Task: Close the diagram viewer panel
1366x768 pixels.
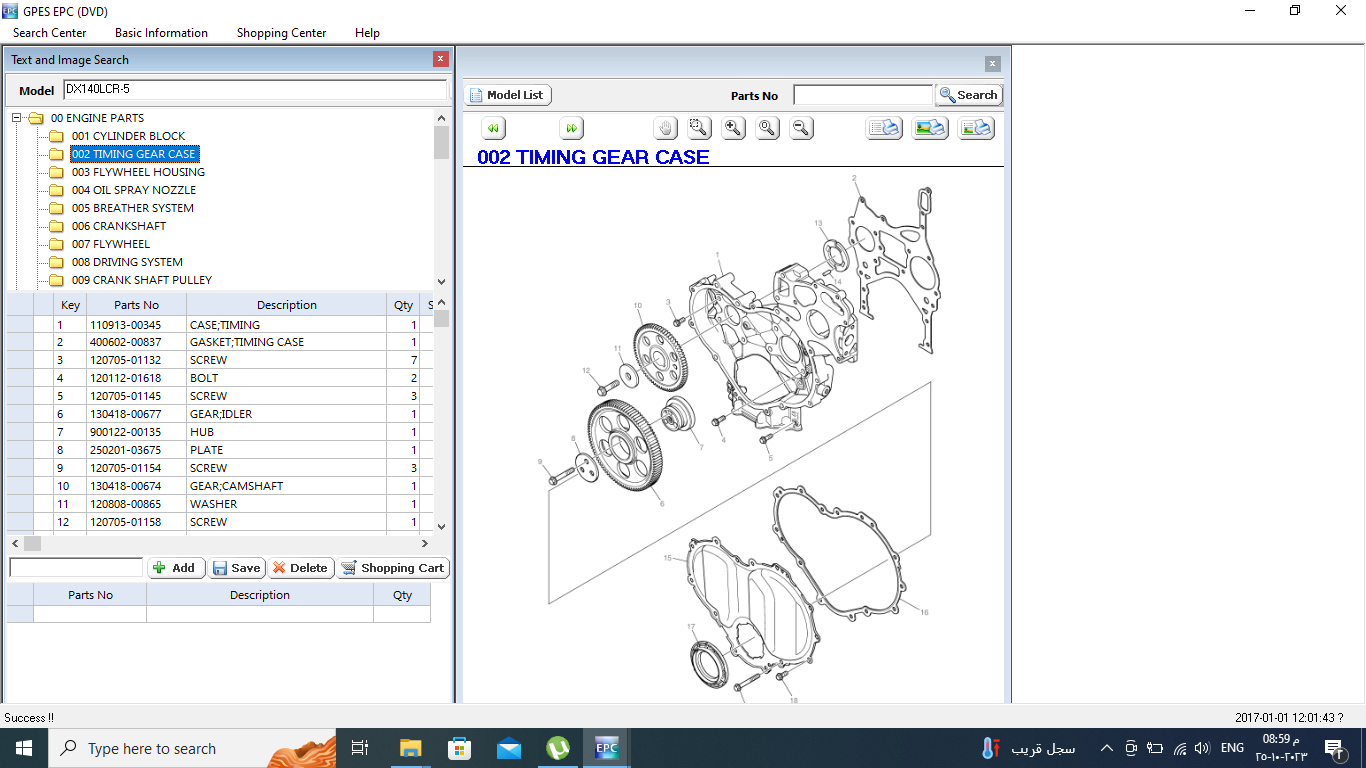Action: tap(992, 63)
